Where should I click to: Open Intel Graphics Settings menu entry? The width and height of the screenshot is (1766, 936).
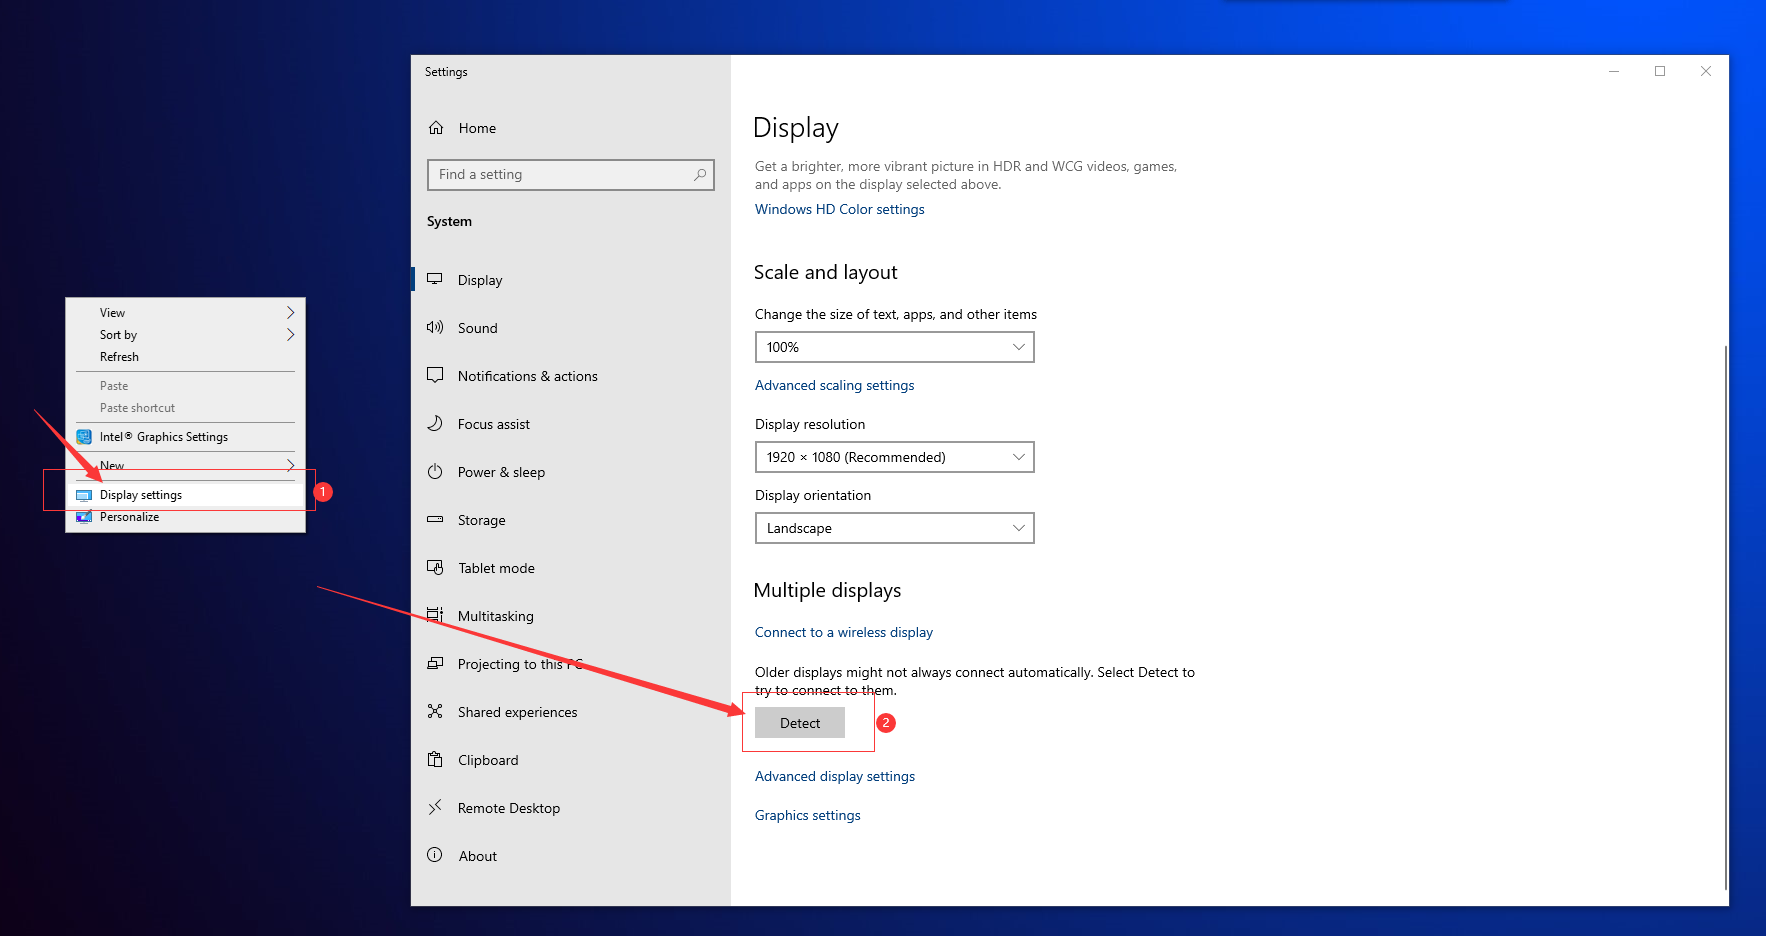point(185,437)
